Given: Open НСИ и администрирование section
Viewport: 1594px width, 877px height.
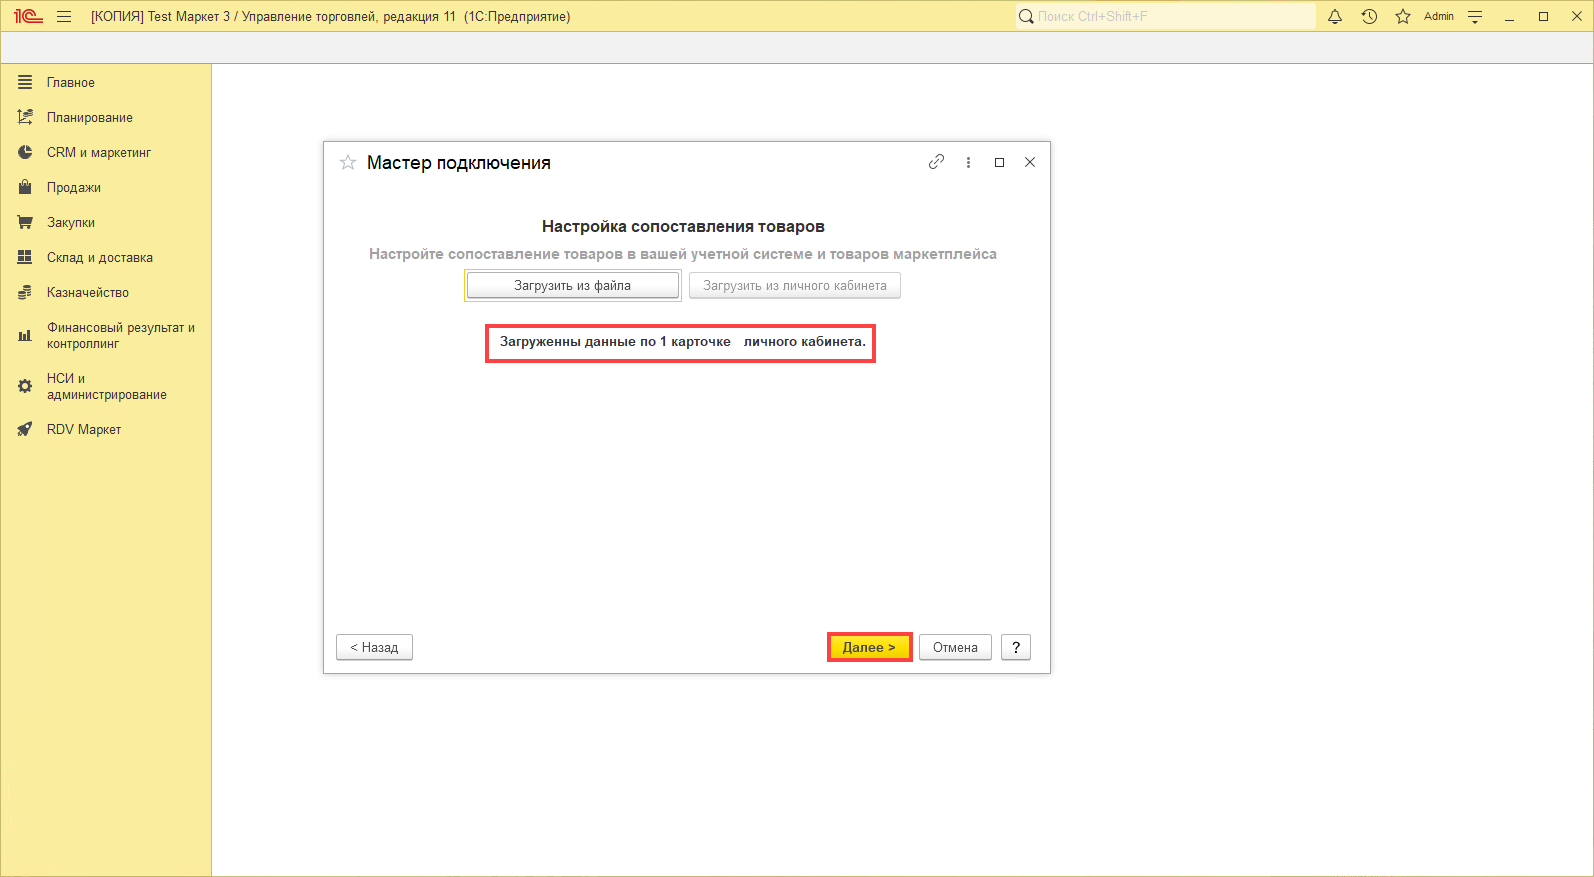Looking at the screenshot, I should coord(106,386).
